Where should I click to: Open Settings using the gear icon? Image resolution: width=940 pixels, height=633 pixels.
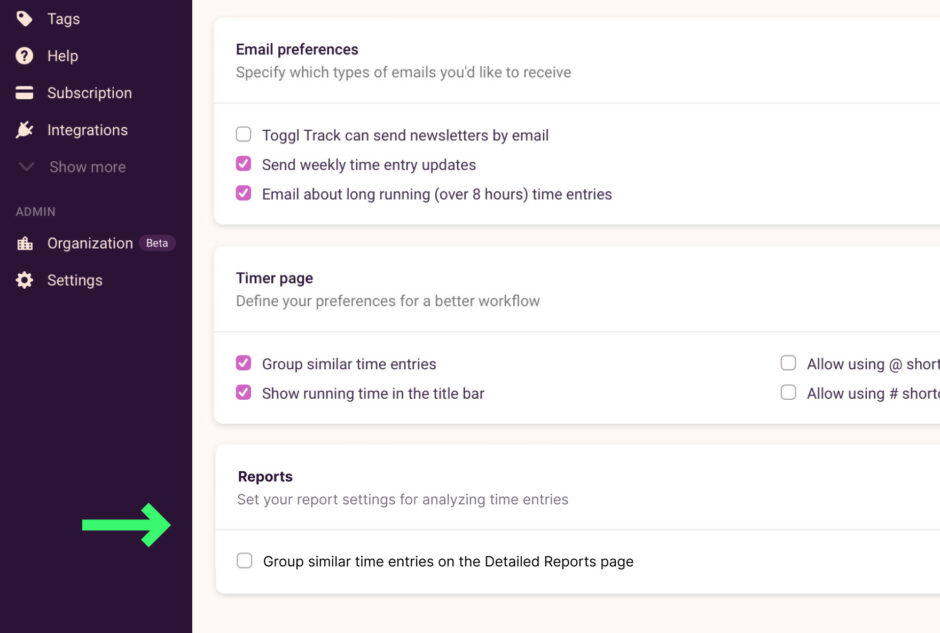tap(24, 280)
